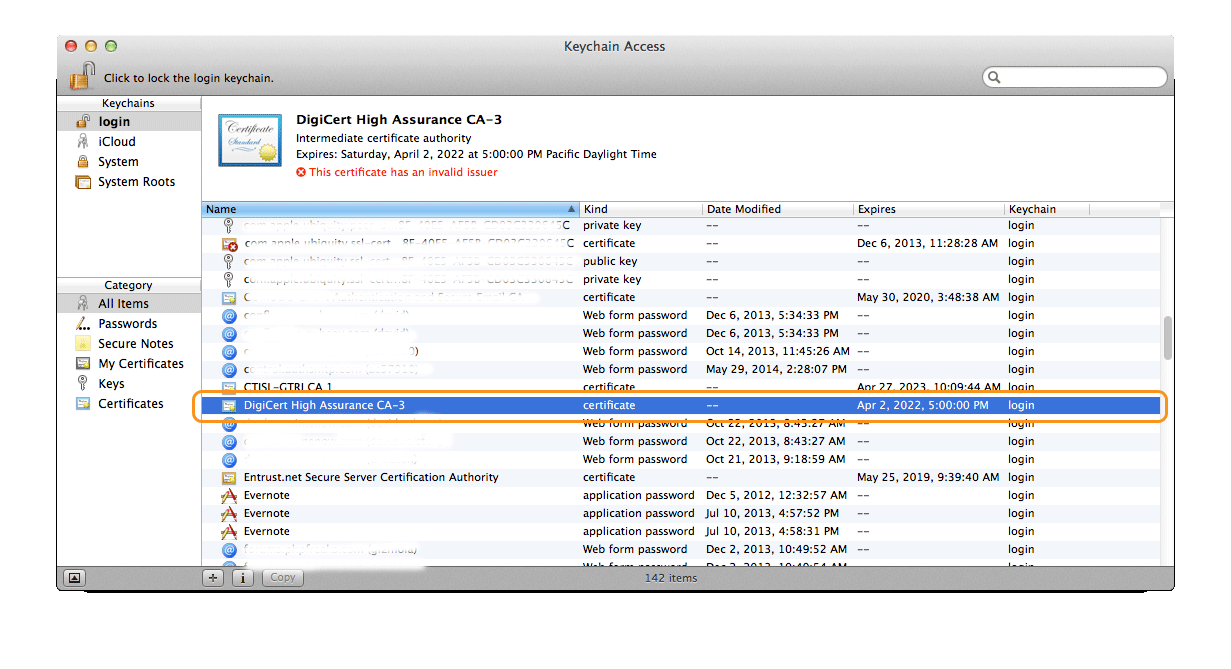This screenshot has height=669, width=1231.
Task: Select the System keychain padlock icon
Action: (83, 161)
